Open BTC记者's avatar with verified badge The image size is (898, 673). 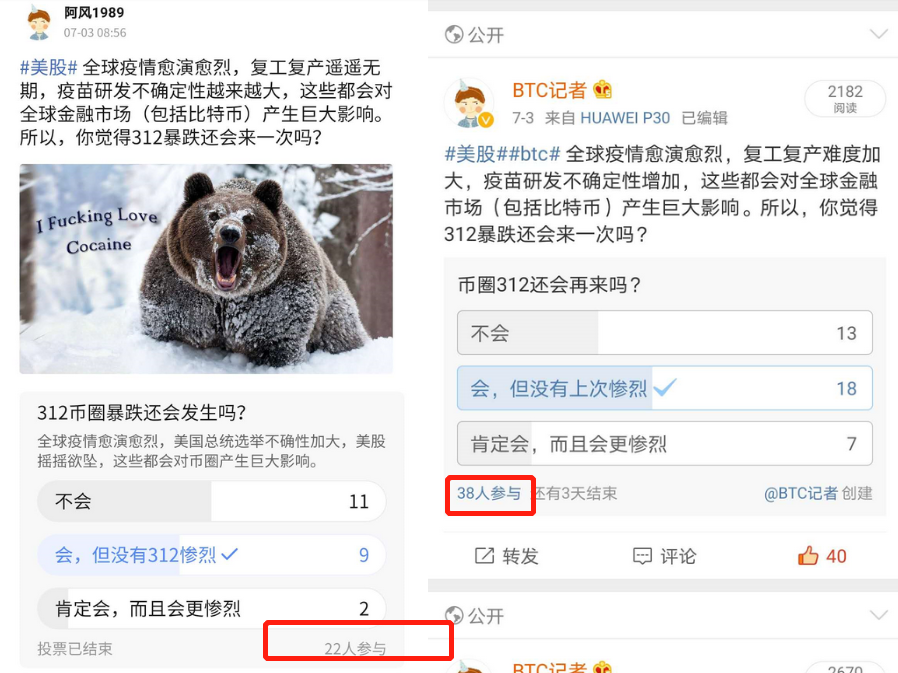click(x=470, y=103)
